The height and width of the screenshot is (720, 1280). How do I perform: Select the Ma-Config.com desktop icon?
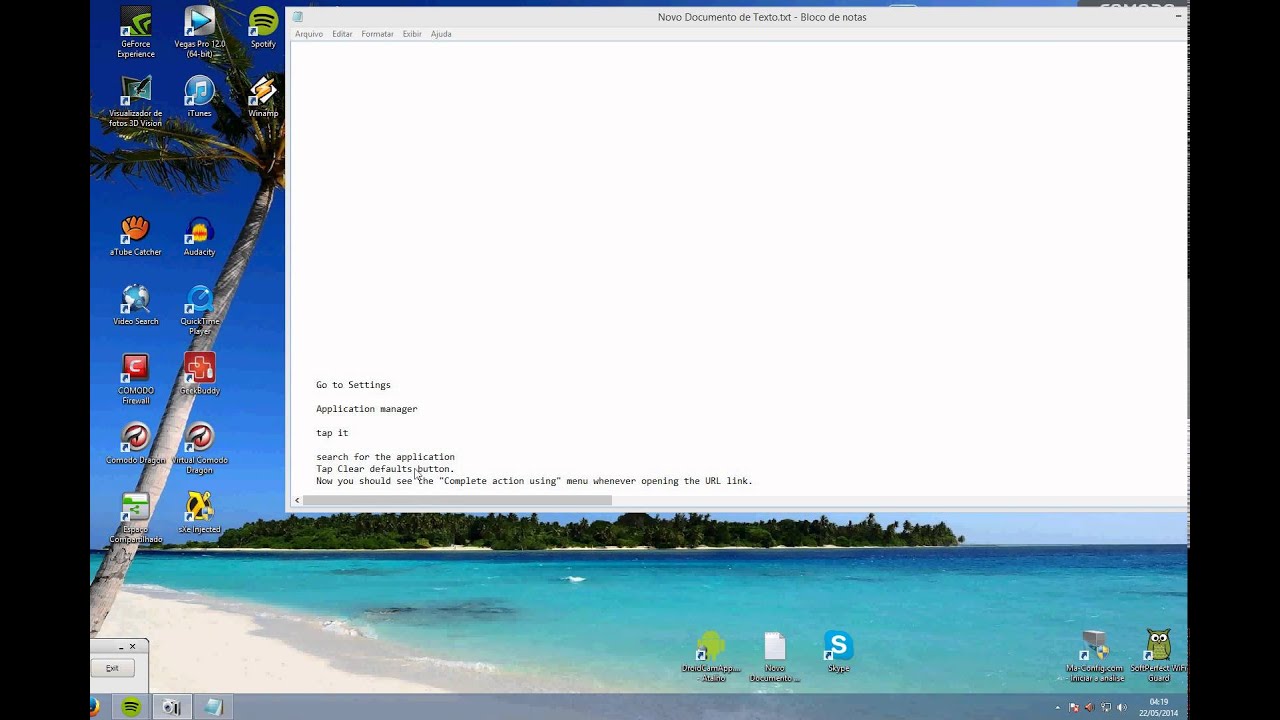[x=1095, y=657]
